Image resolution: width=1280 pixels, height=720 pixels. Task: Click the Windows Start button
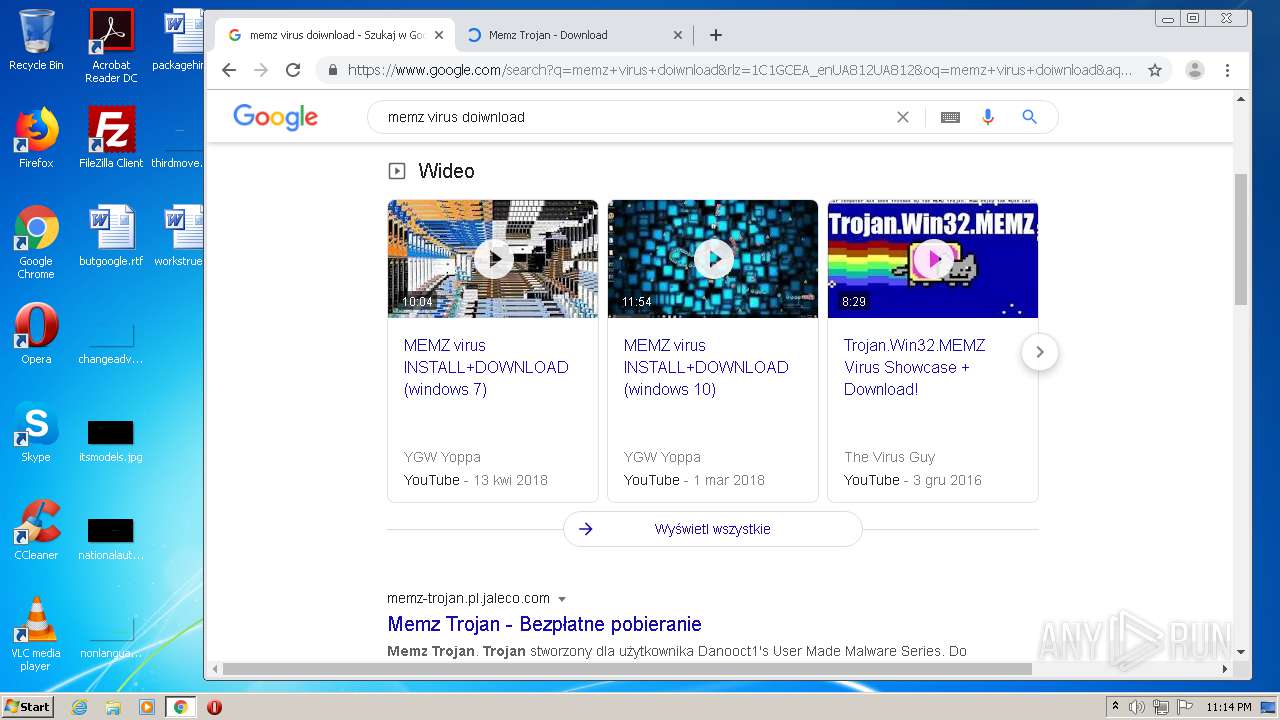(x=27, y=706)
